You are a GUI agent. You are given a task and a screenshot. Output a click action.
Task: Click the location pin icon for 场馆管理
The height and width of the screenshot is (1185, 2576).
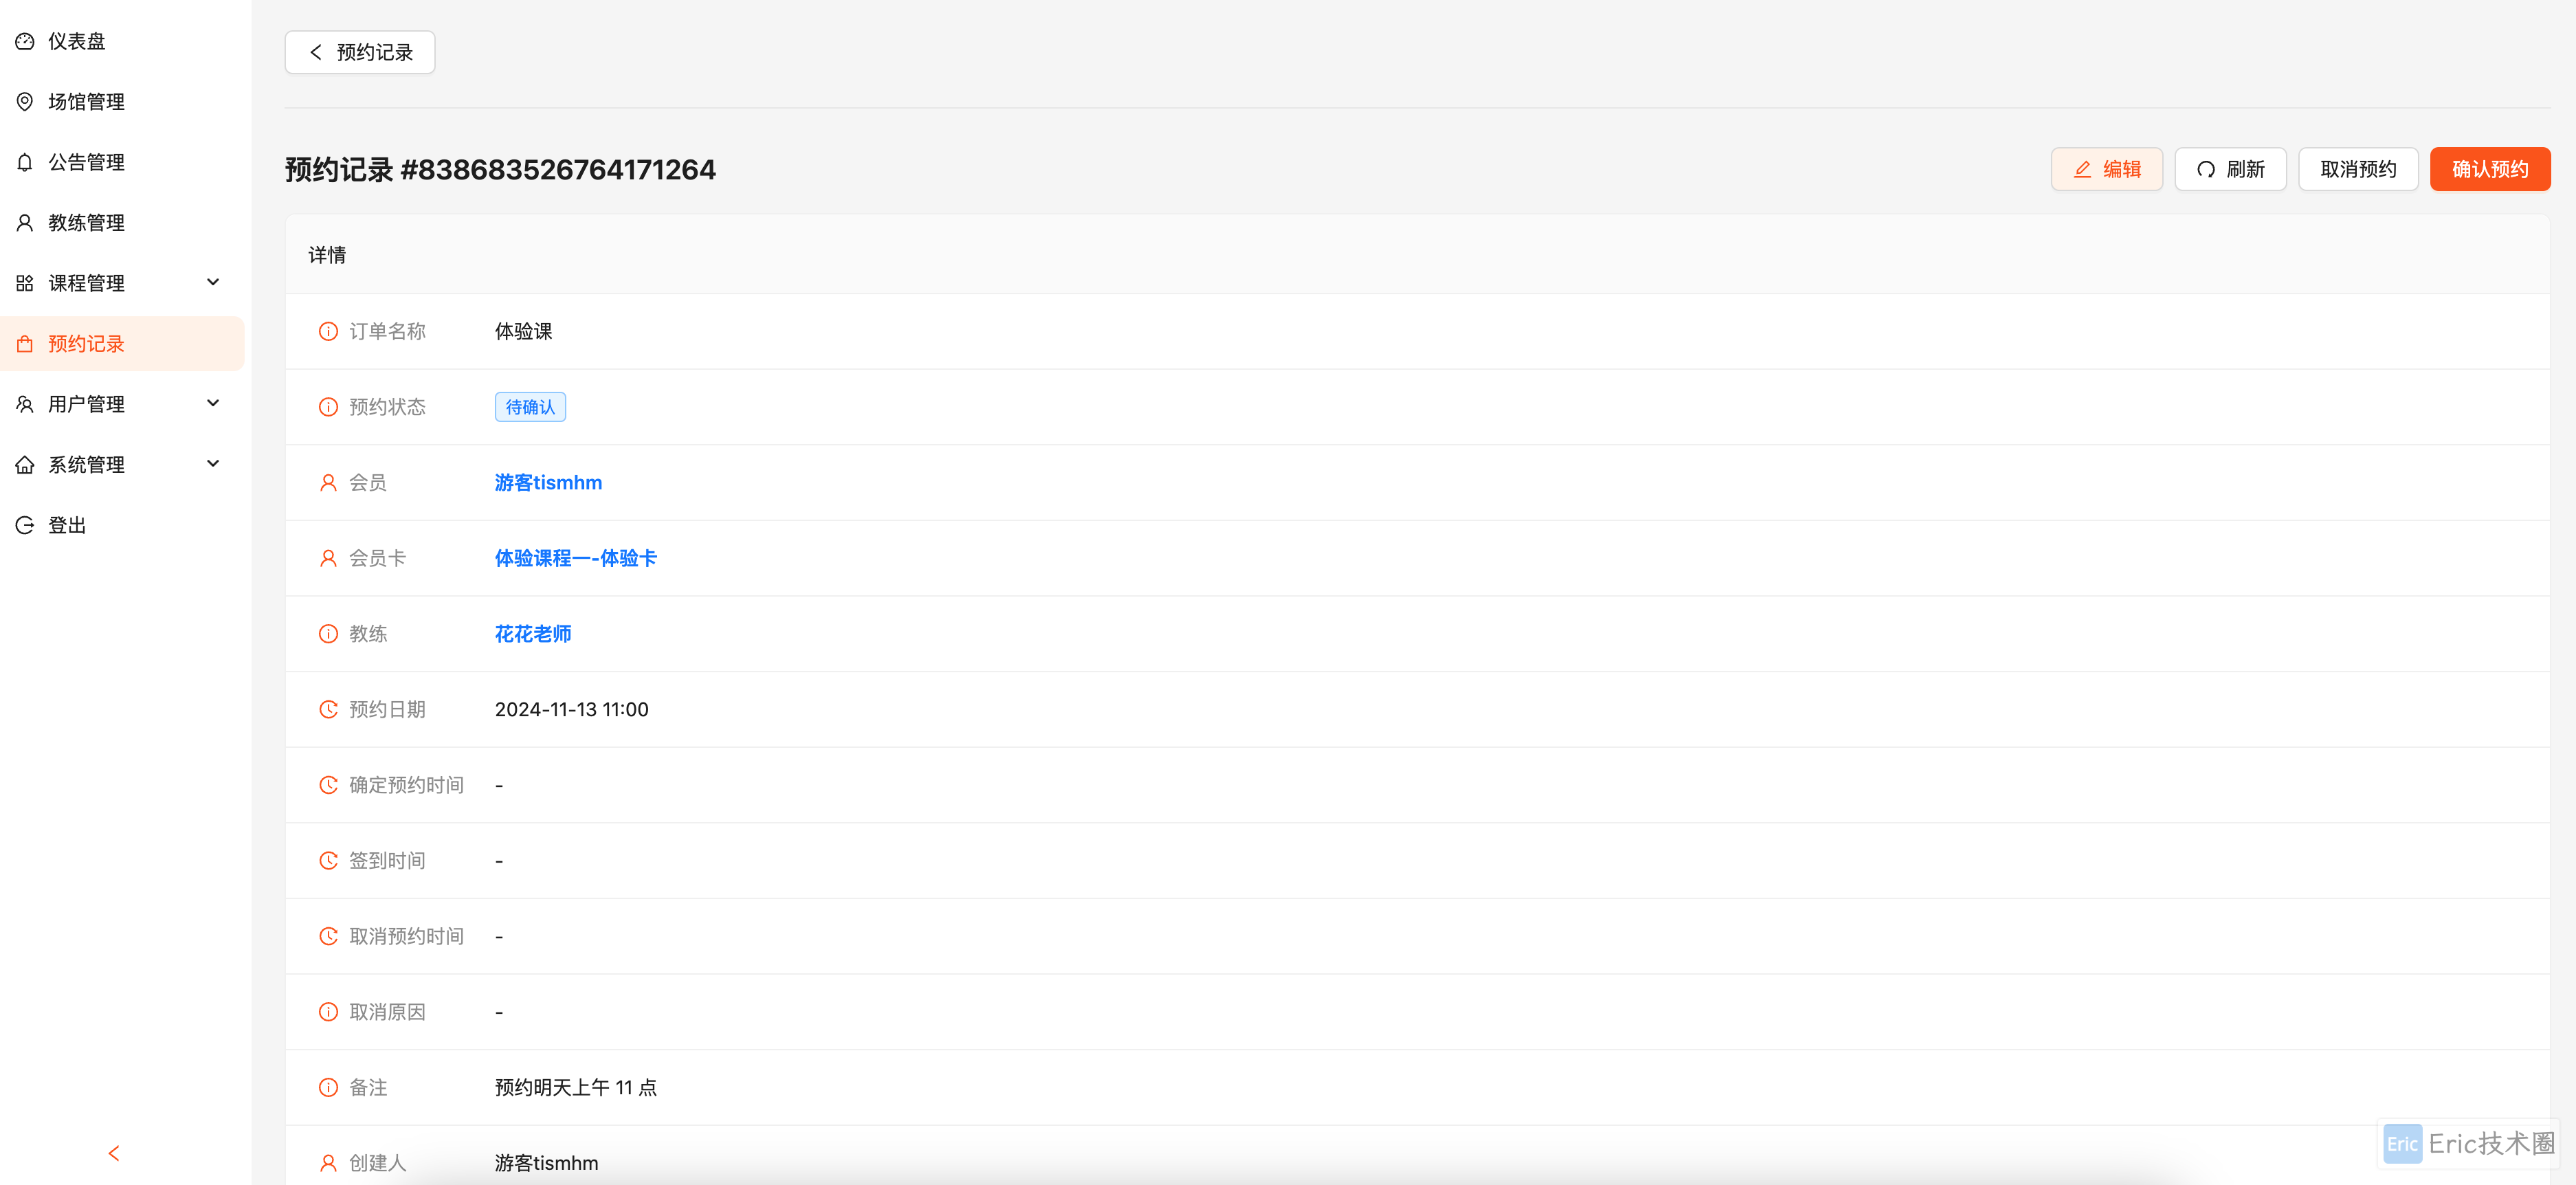[x=25, y=102]
